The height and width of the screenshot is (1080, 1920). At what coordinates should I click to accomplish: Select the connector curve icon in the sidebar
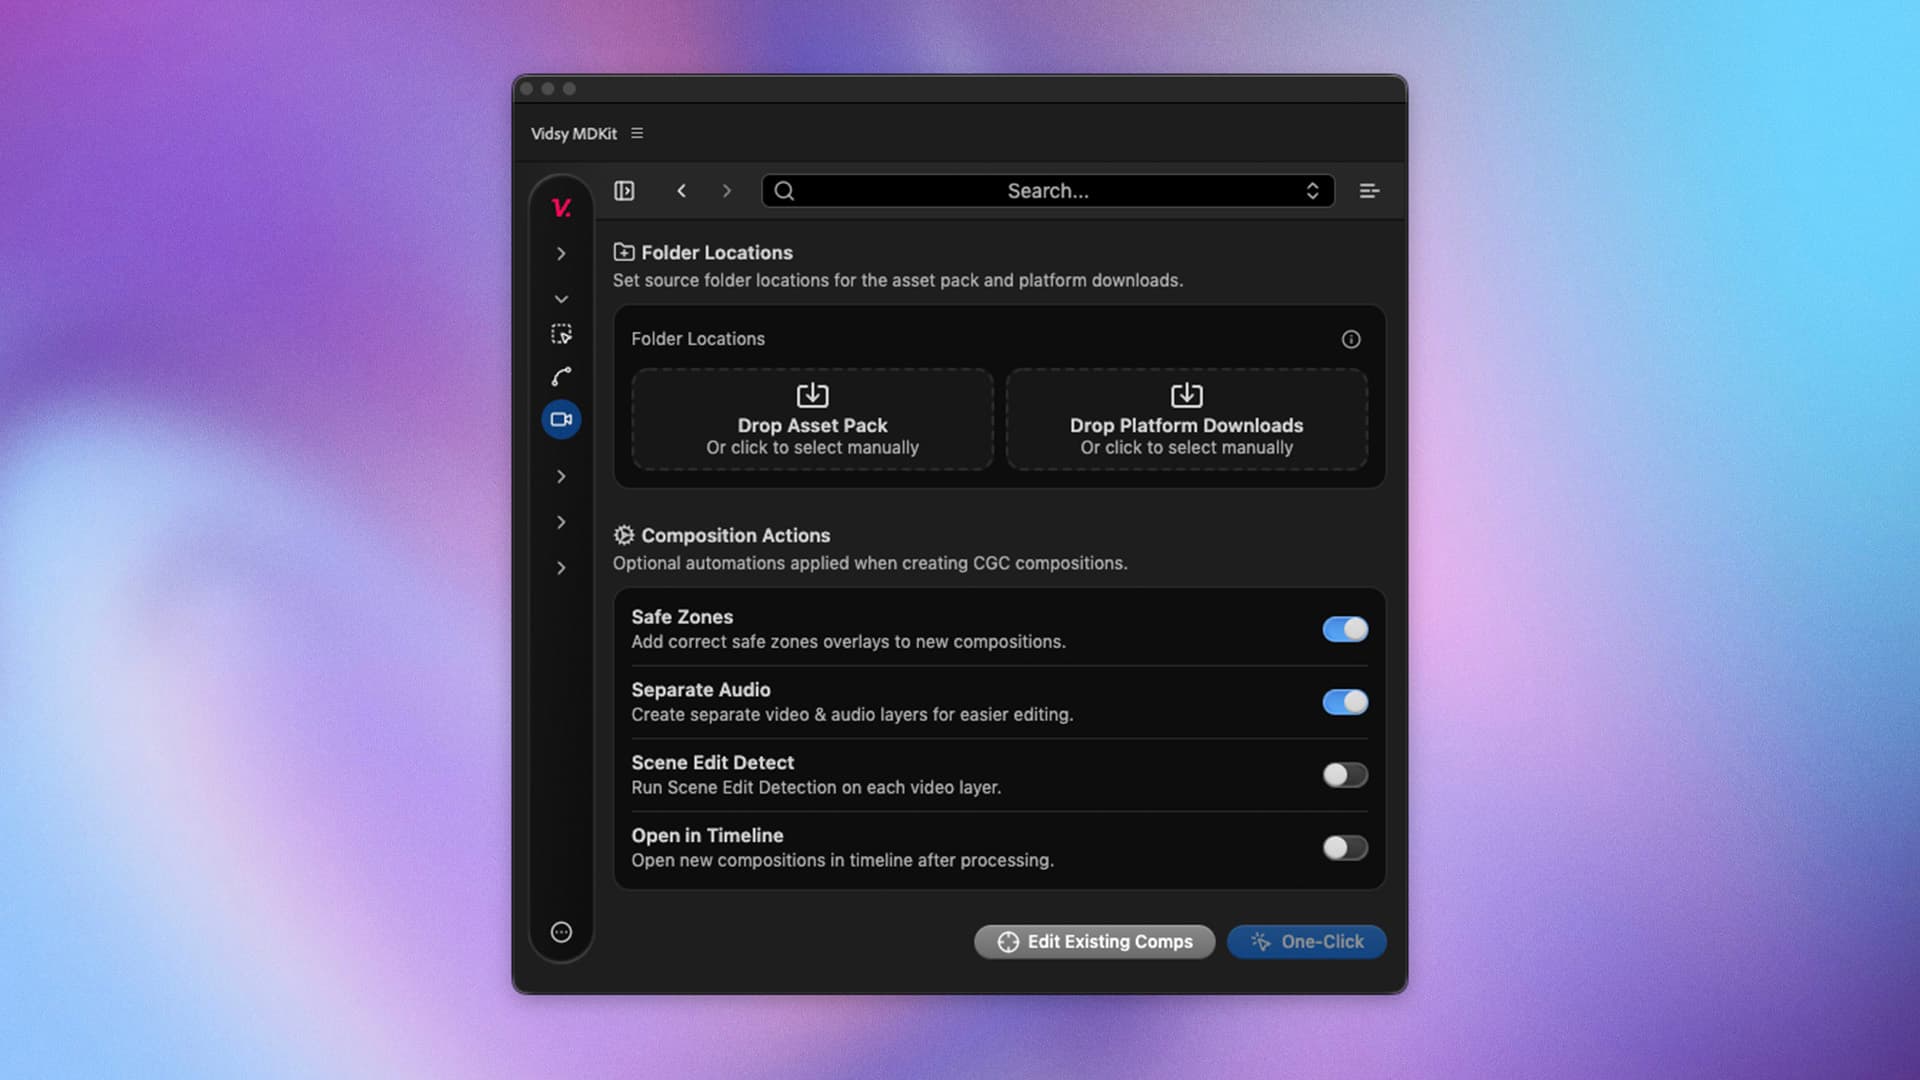561,376
